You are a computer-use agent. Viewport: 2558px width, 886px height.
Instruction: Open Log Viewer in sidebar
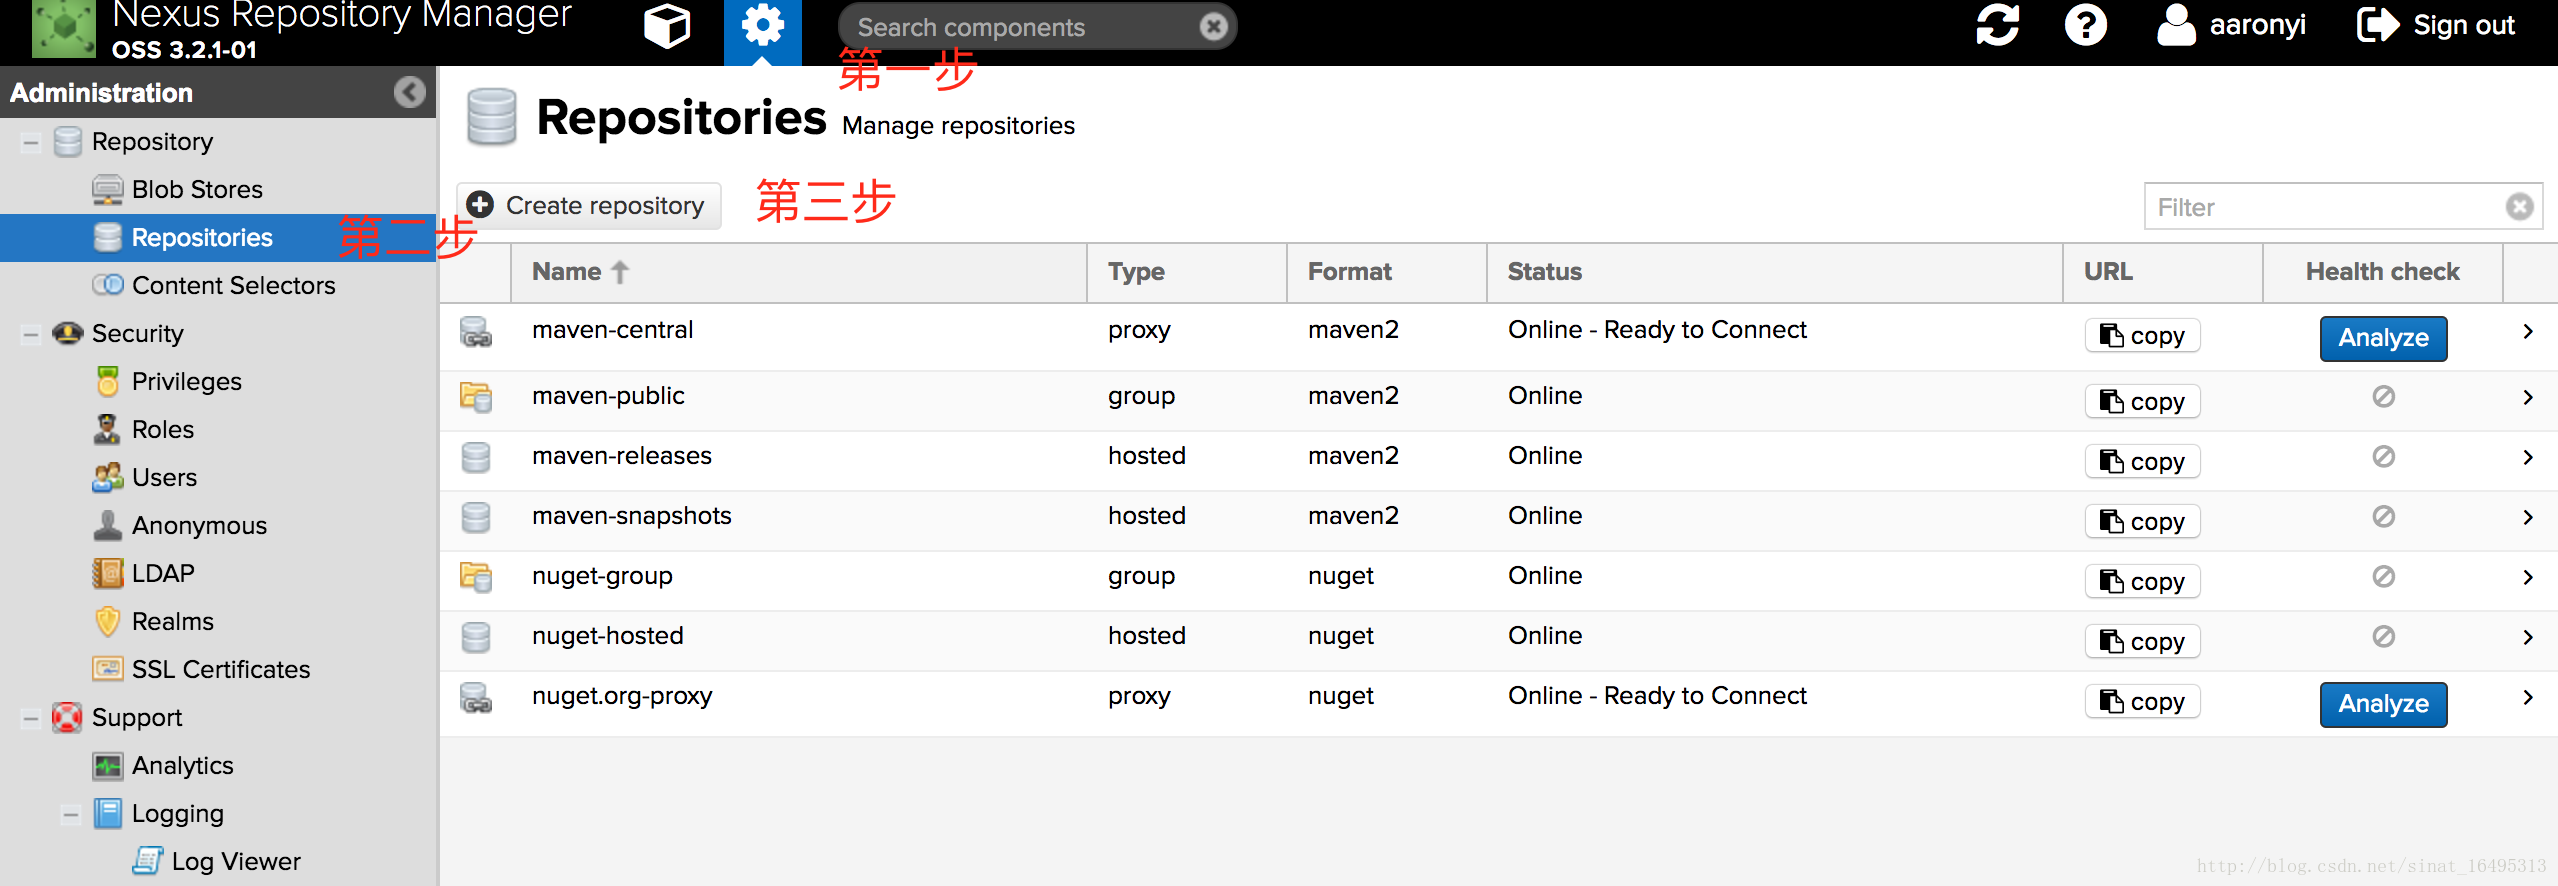tap(236, 861)
